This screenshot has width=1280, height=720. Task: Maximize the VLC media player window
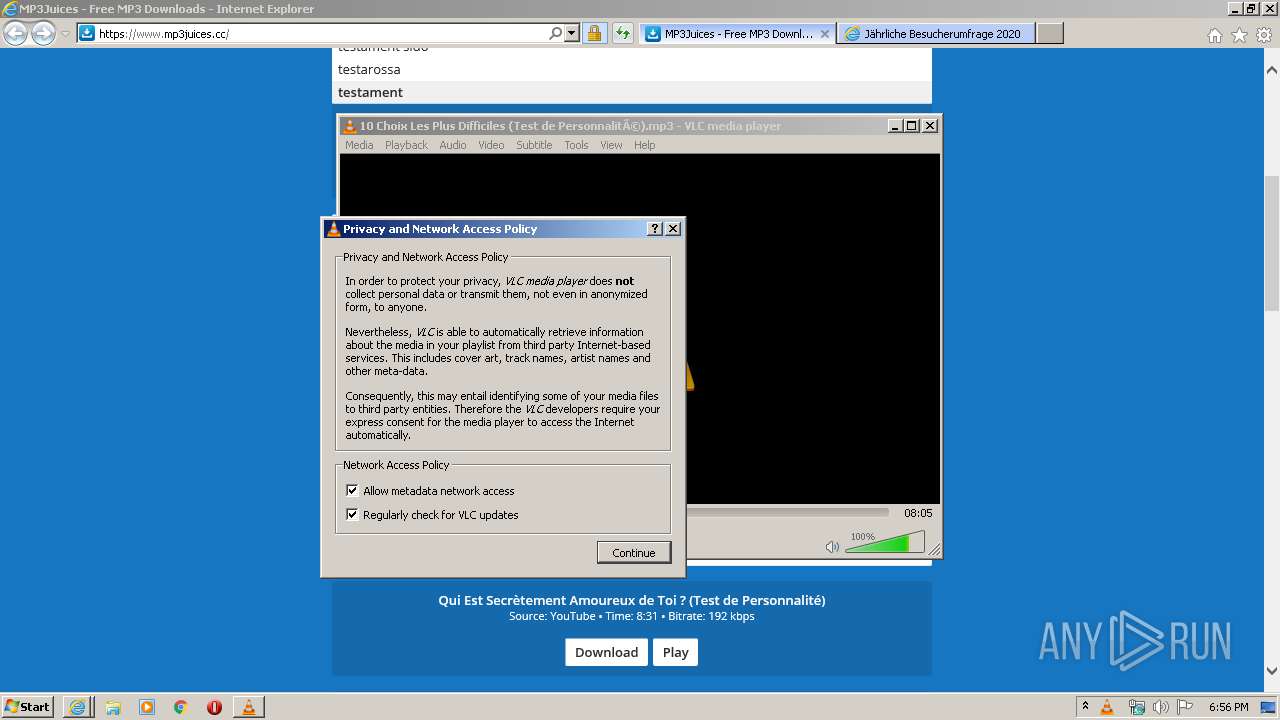(911, 126)
